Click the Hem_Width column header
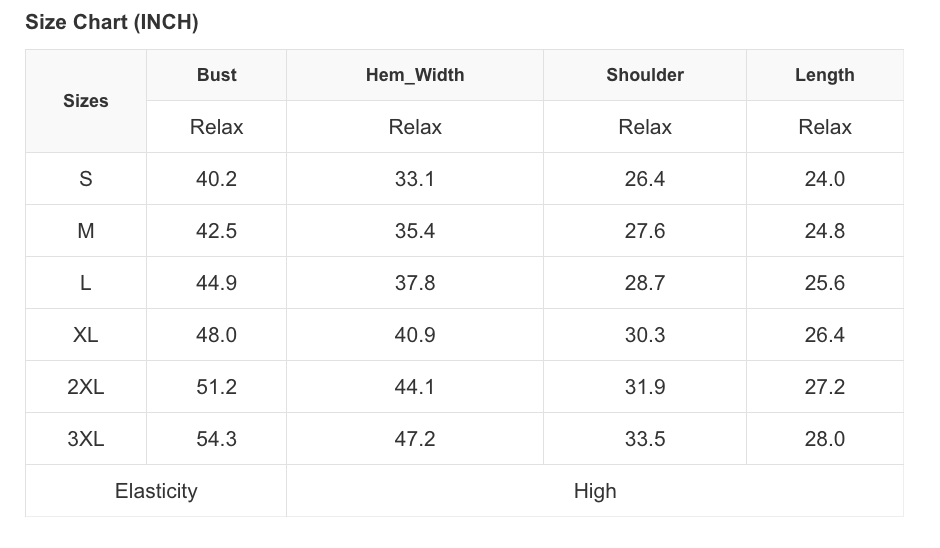This screenshot has width=940, height=548. tap(415, 75)
